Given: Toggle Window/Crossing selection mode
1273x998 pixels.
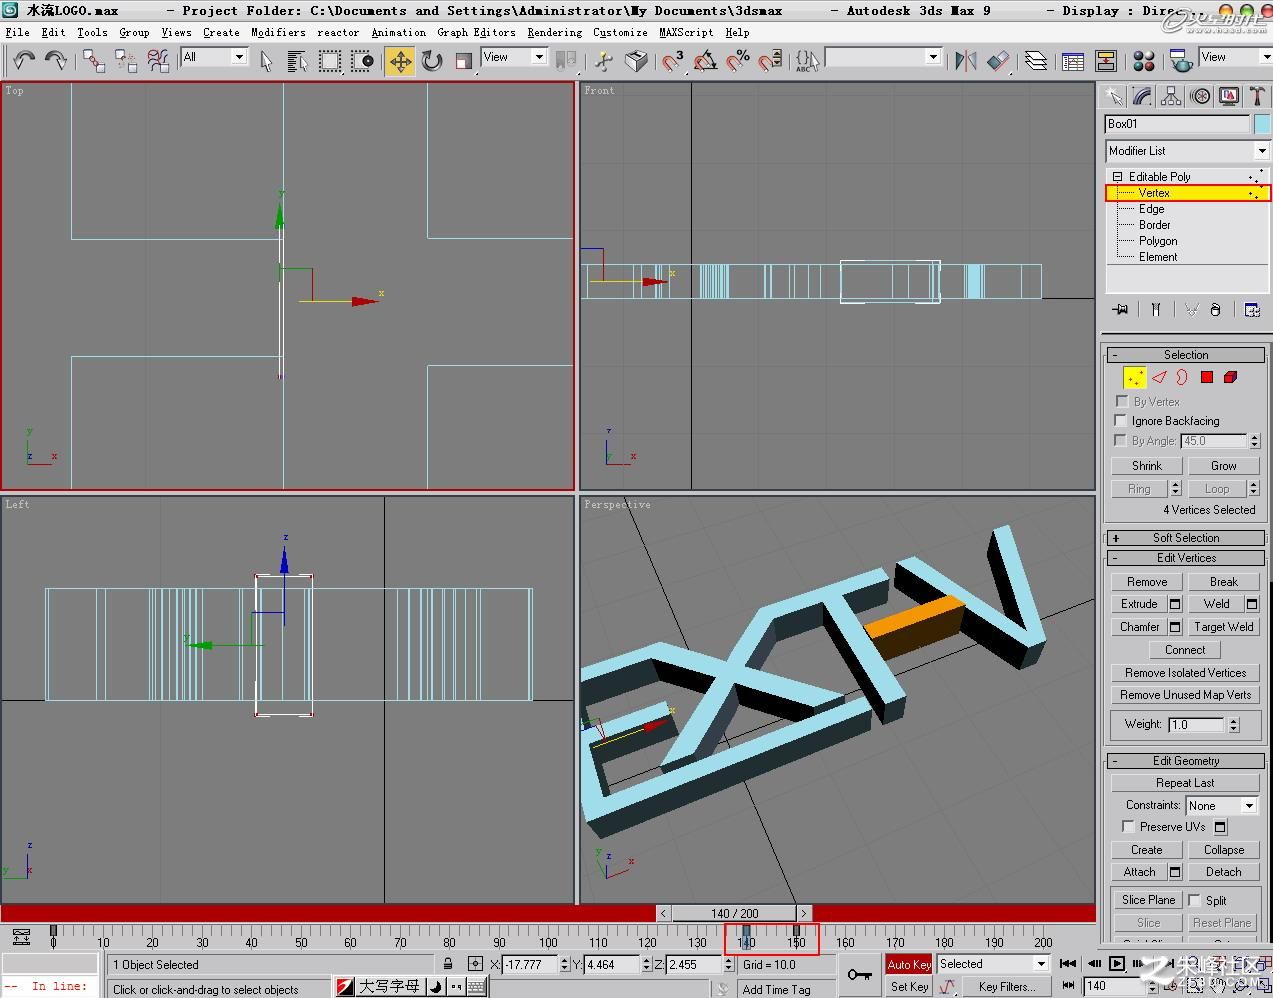Looking at the screenshot, I should pyautogui.click(x=363, y=61).
